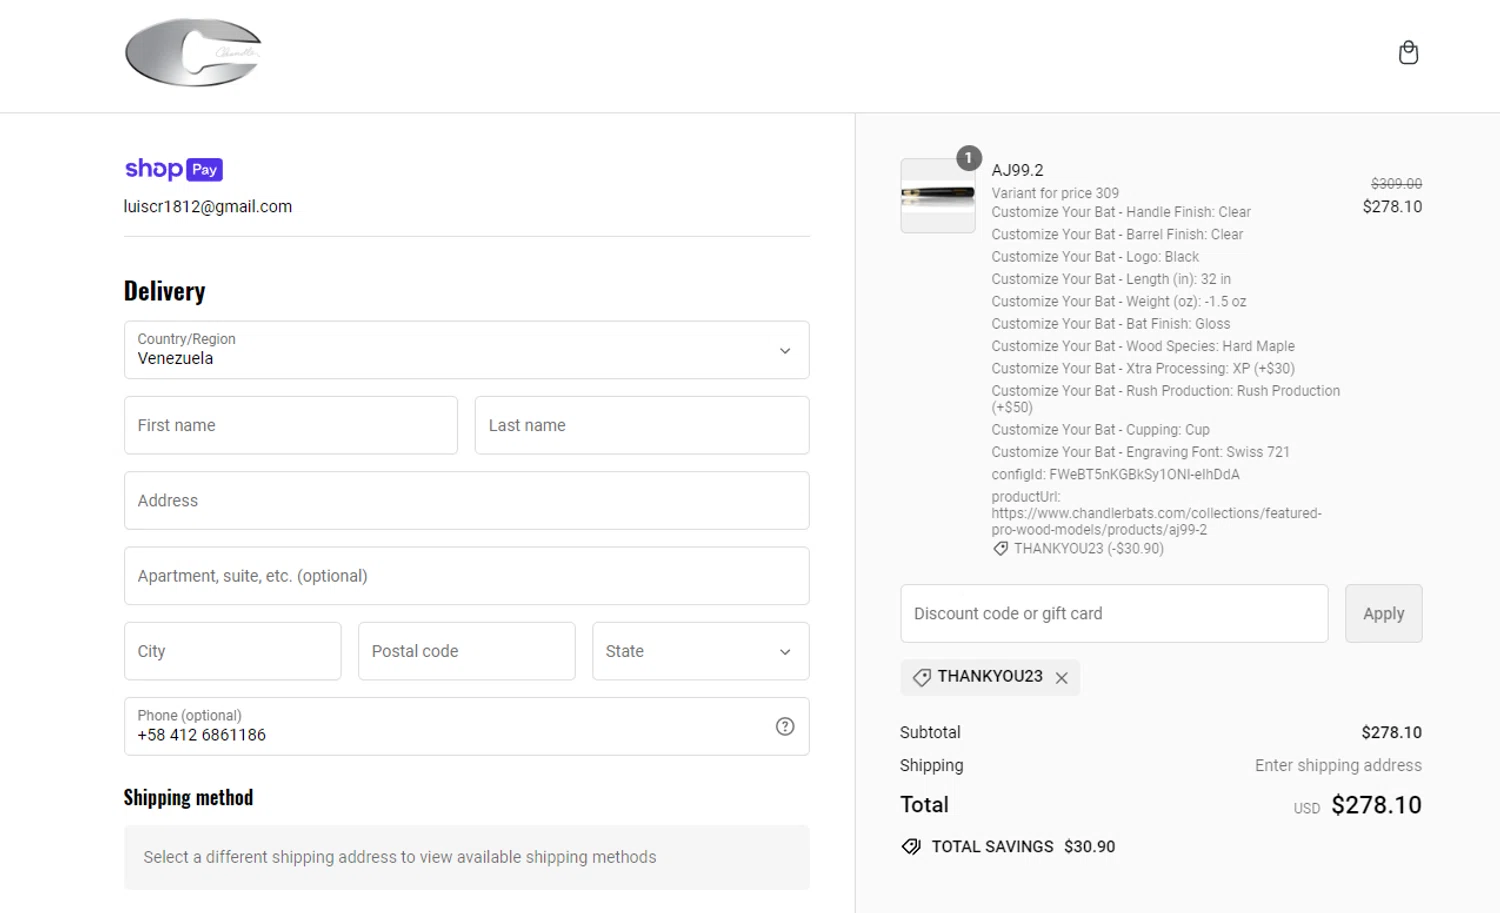The width and height of the screenshot is (1500, 913).
Task: Click the Enter shipping address text
Action: (1338, 765)
